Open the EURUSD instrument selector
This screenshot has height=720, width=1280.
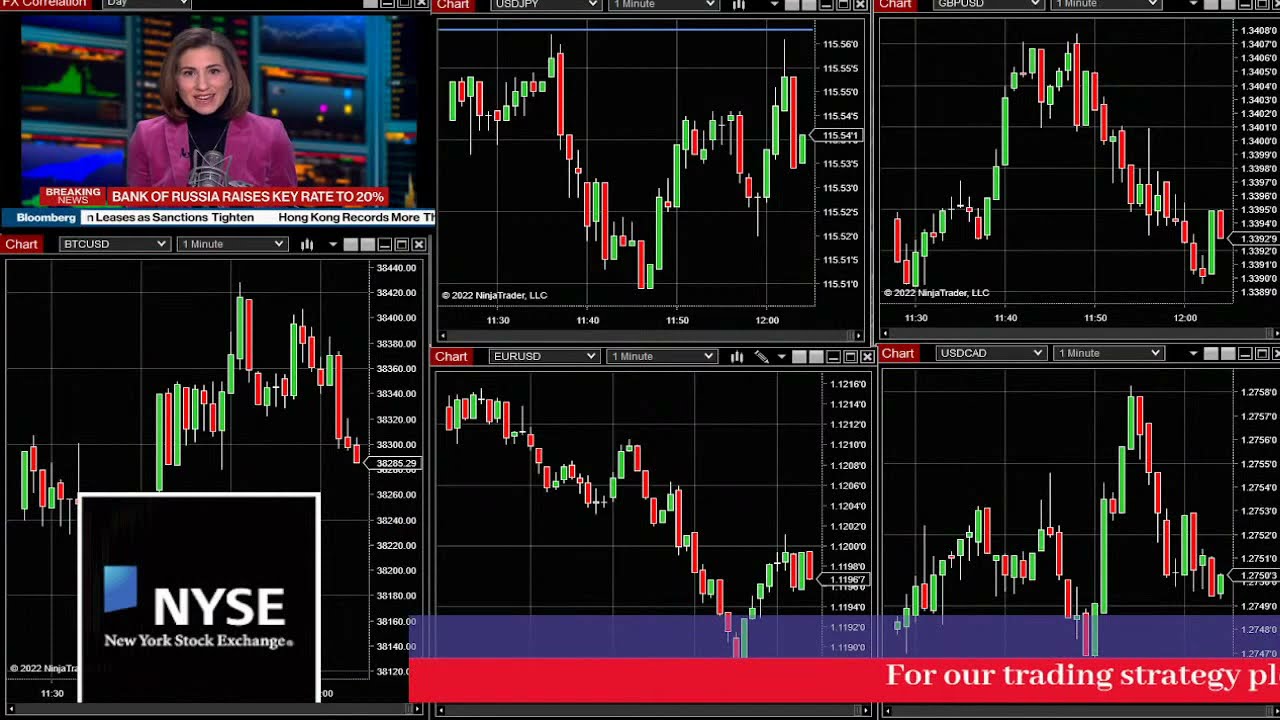(x=544, y=356)
